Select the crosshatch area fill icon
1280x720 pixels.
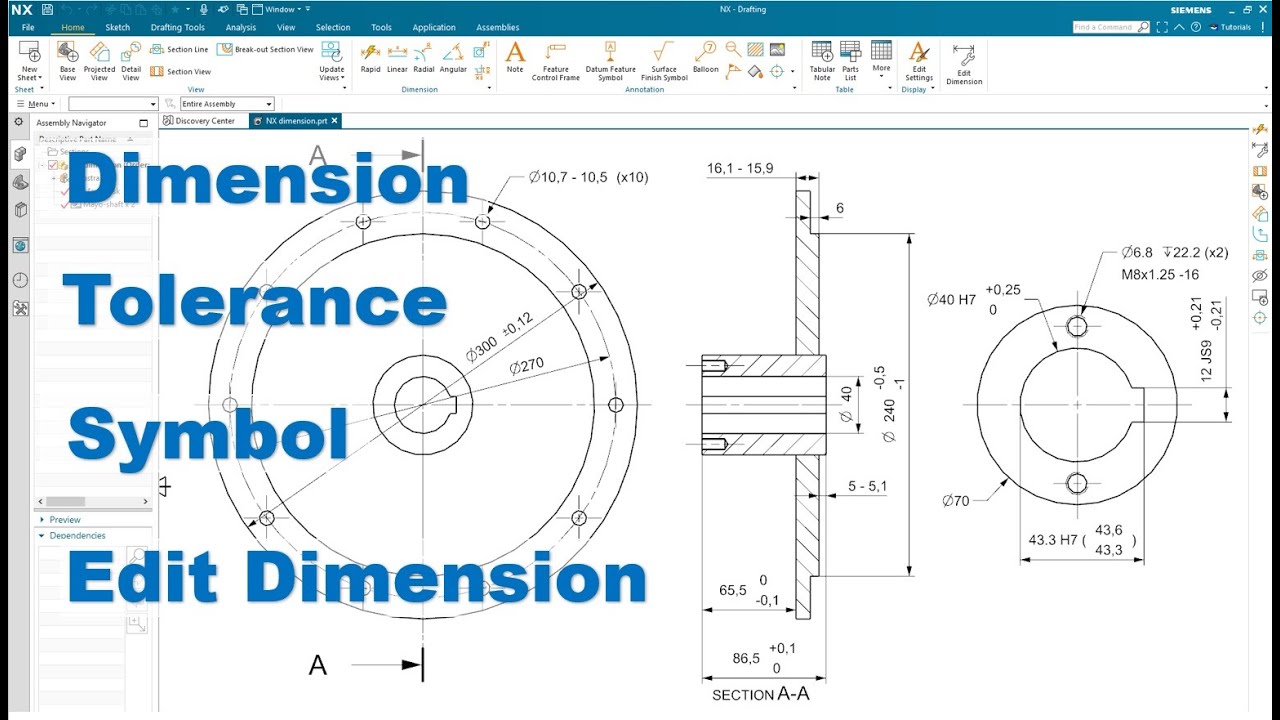coord(755,49)
